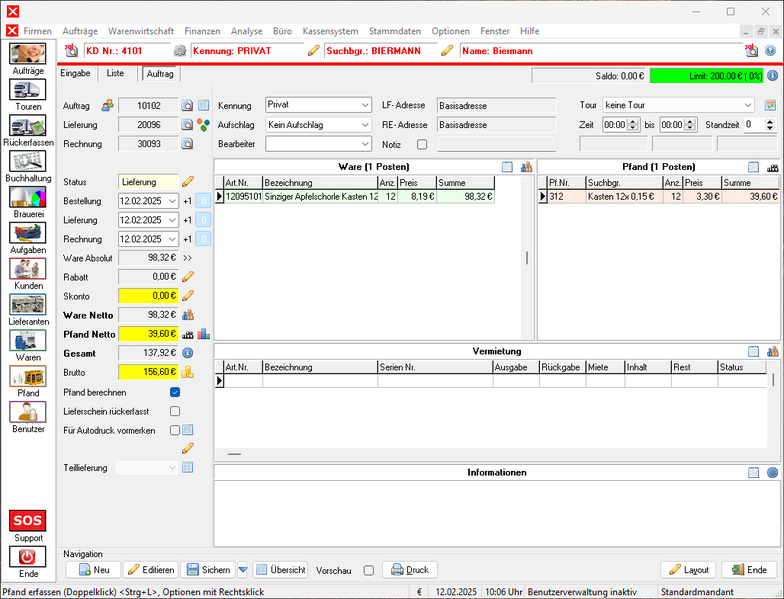
Task: Open the Brauerei module in sidebar
Action: coord(28,197)
